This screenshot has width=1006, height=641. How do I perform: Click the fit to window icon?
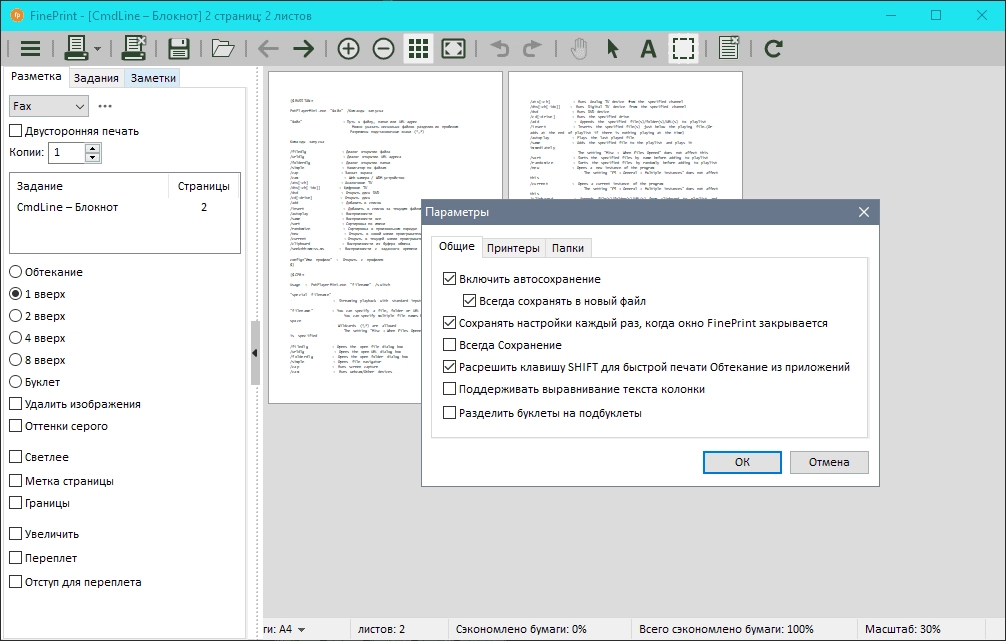pyautogui.click(x=454, y=49)
